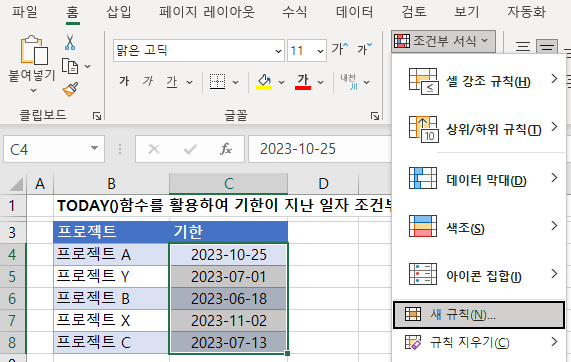Viewport: 571px width, 362px height.
Task: Open fill color dropdown arrow
Action: [x=281, y=82]
